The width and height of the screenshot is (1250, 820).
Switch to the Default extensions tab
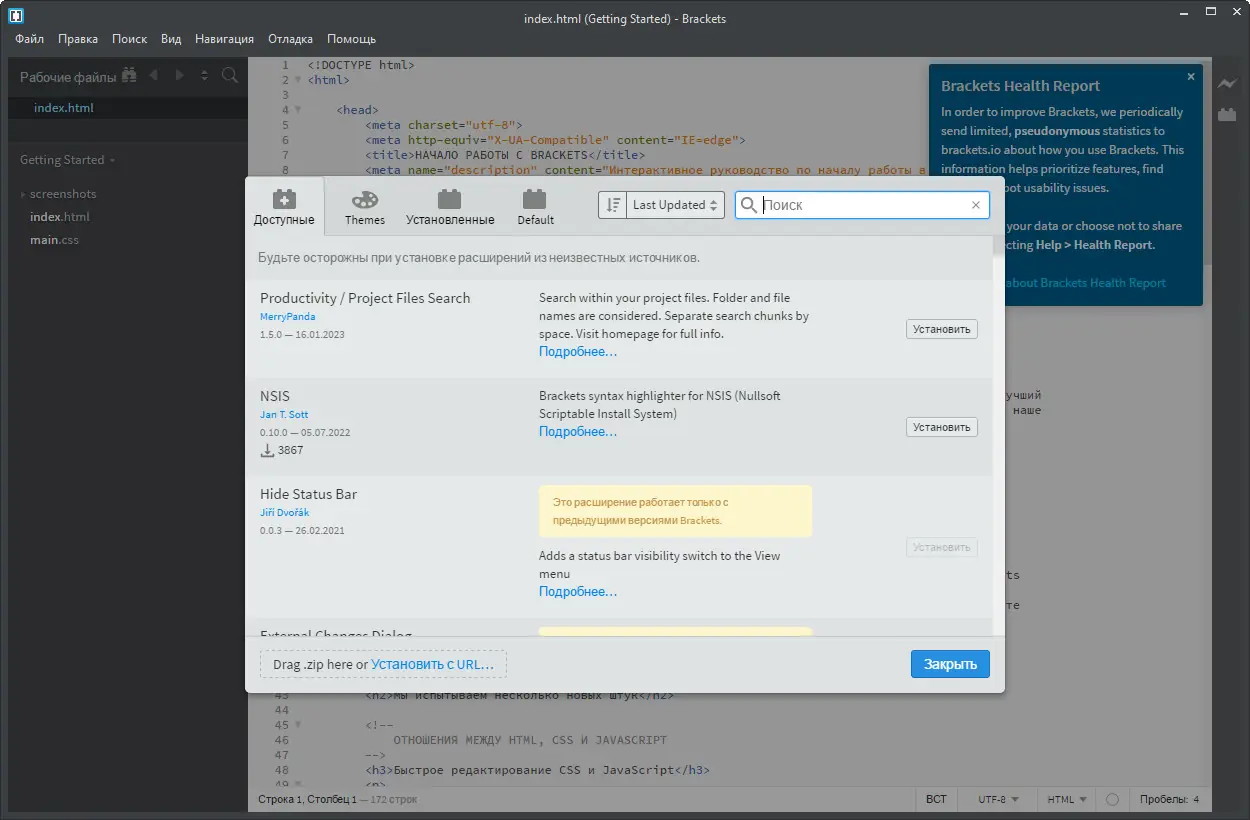click(x=535, y=207)
